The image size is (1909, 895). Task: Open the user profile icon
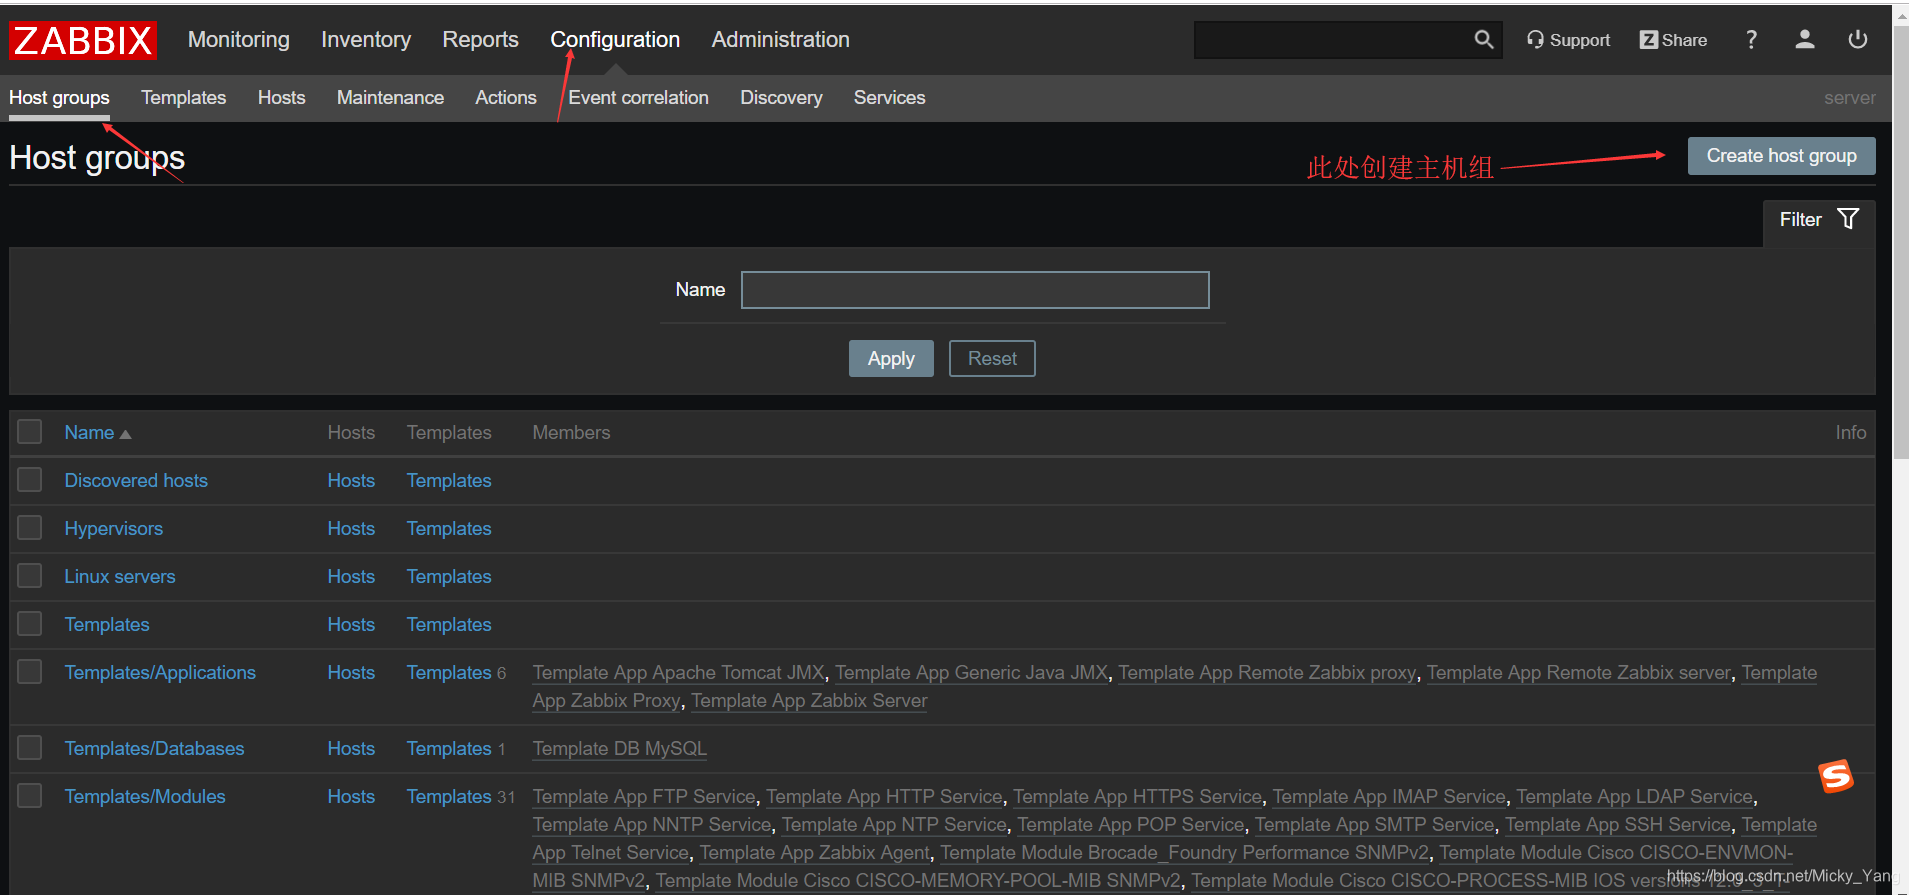1804,40
